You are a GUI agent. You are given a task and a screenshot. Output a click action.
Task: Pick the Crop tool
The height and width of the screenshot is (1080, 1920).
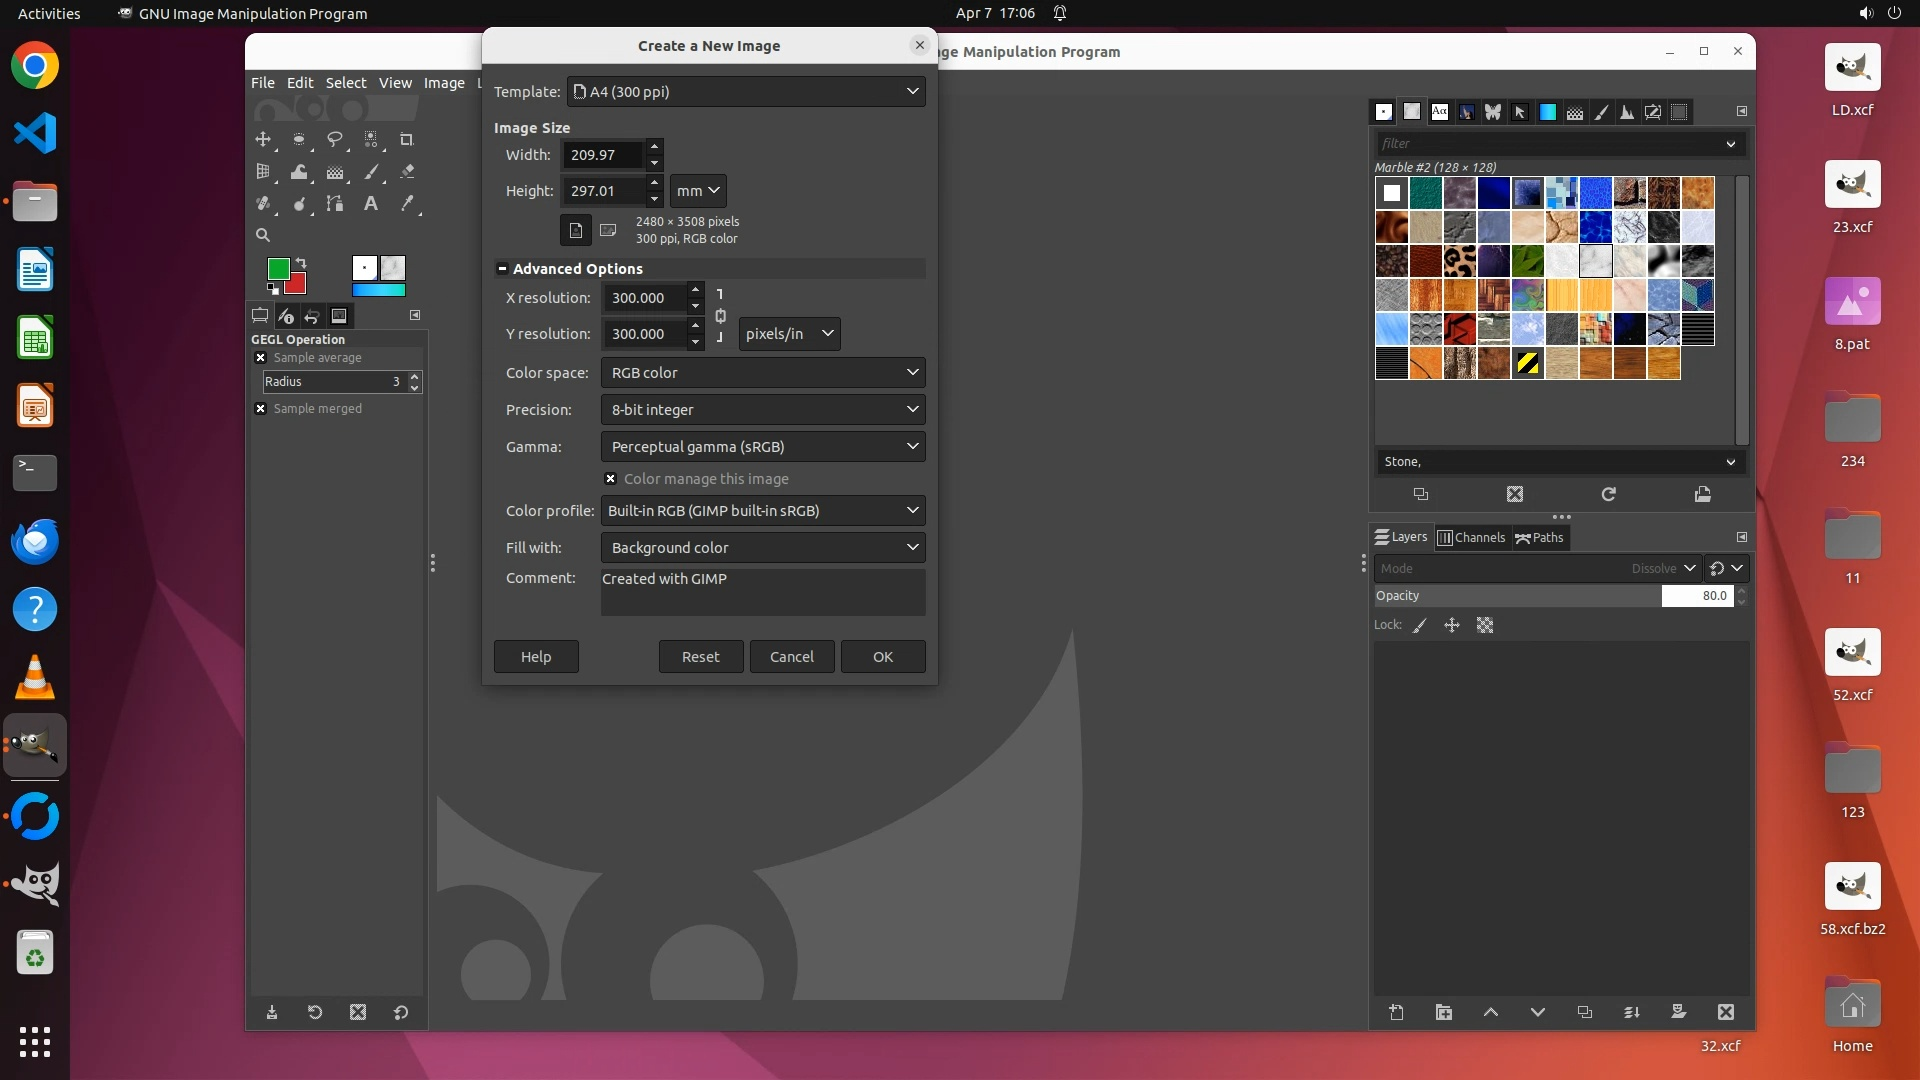(x=406, y=139)
